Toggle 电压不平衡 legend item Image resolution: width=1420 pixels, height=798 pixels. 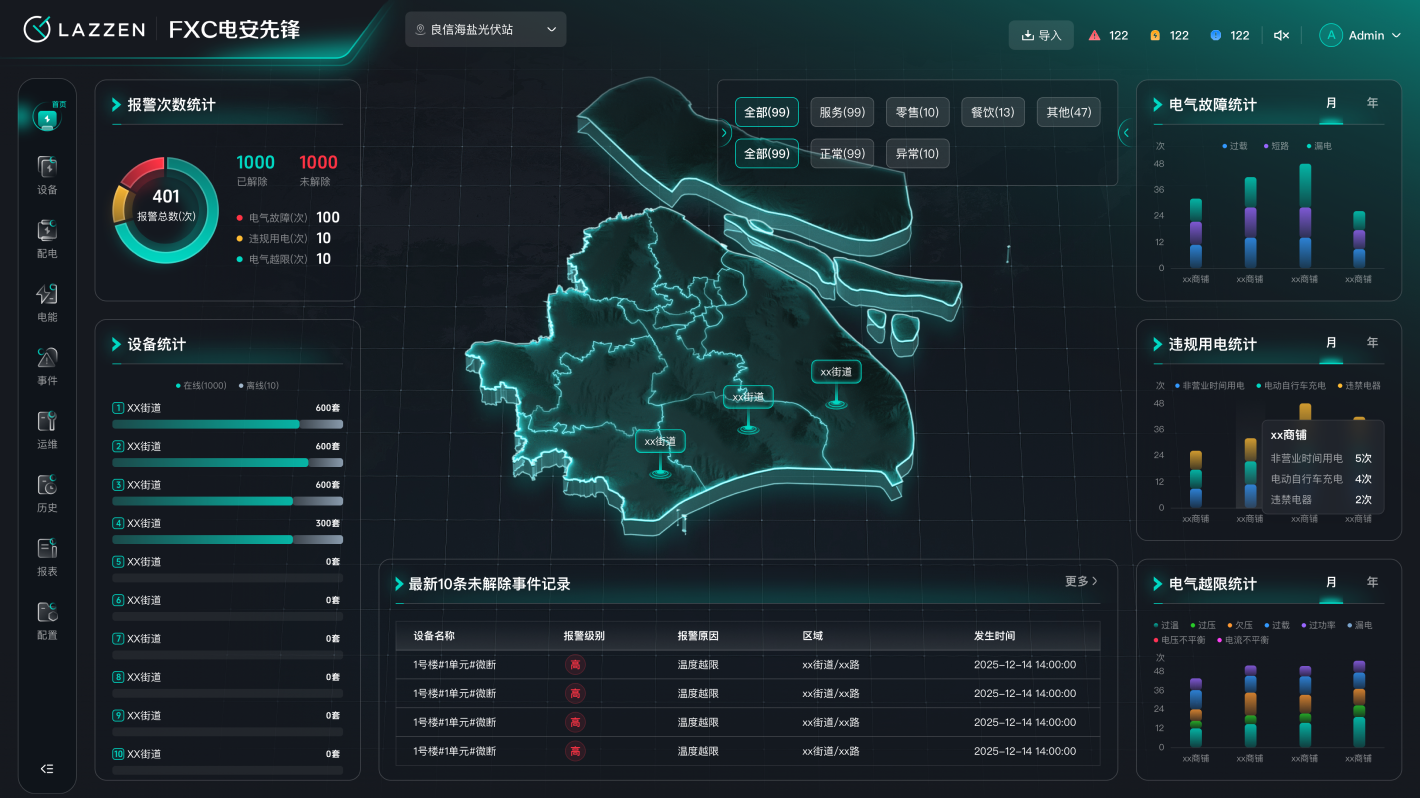pos(1179,640)
